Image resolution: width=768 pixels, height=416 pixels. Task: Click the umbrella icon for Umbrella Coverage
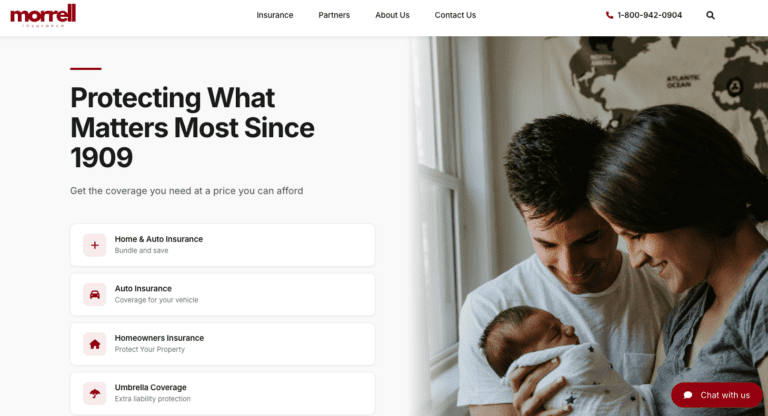pyautogui.click(x=95, y=393)
